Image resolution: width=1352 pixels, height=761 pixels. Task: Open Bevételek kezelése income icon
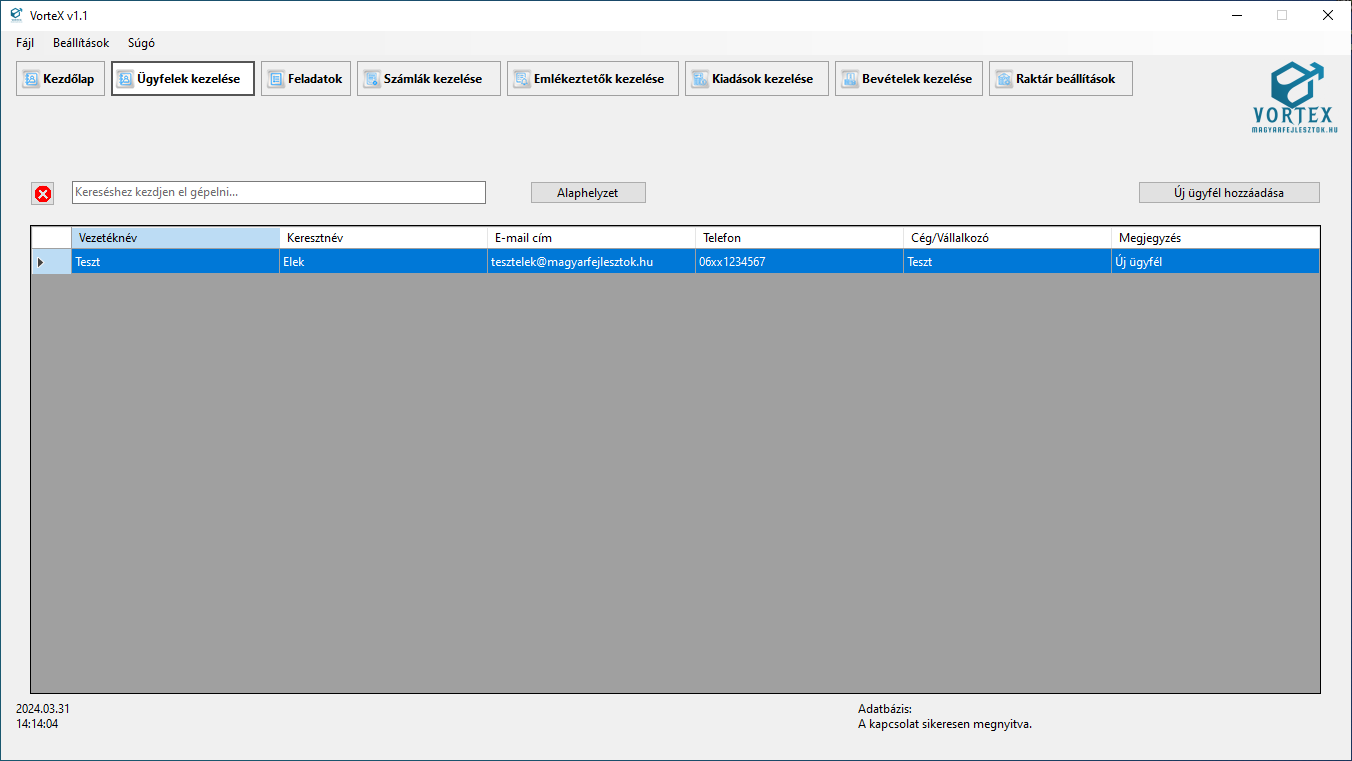pyautogui.click(x=850, y=79)
